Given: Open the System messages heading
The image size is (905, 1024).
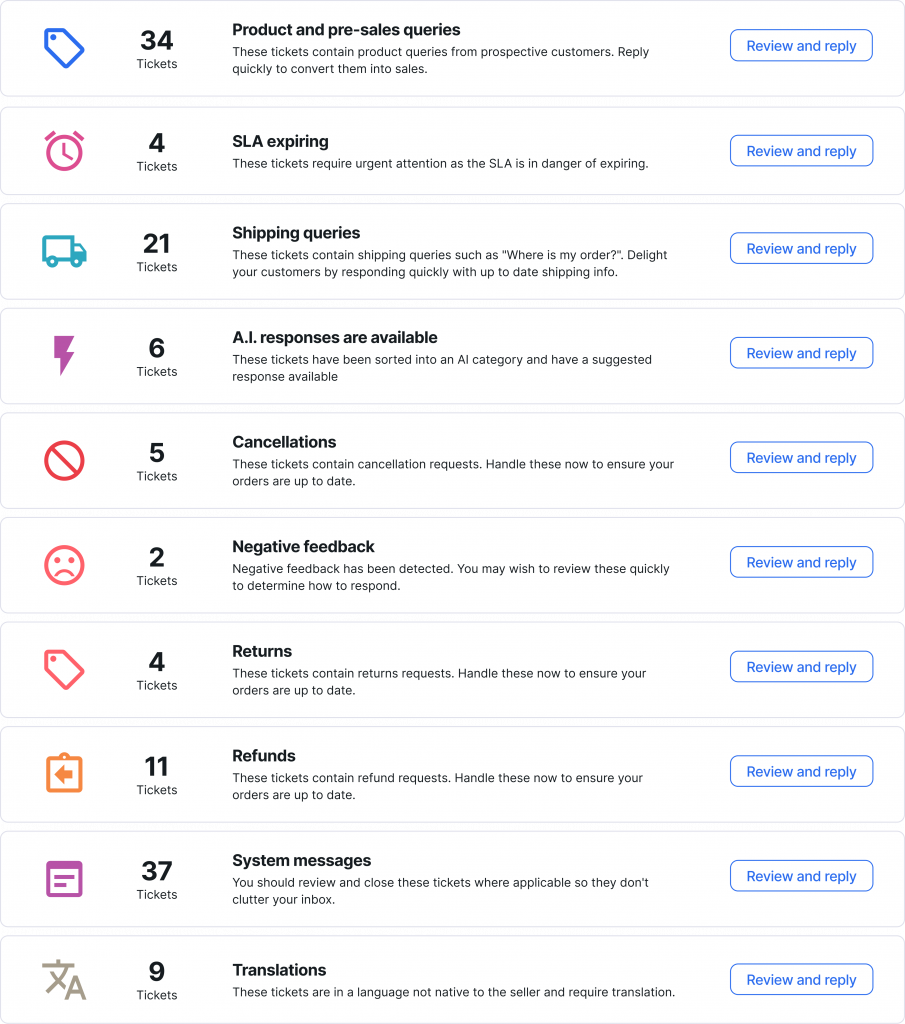Looking at the screenshot, I should click(301, 861).
